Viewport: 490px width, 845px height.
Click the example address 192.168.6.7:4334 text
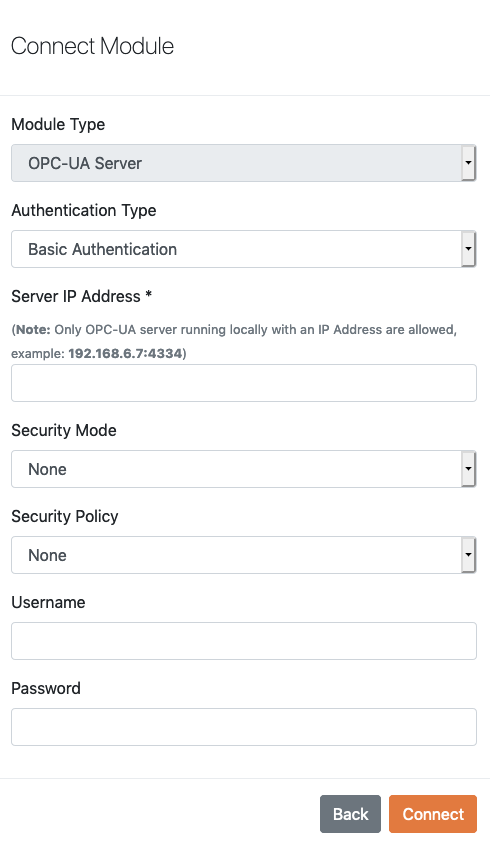coord(125,354)
